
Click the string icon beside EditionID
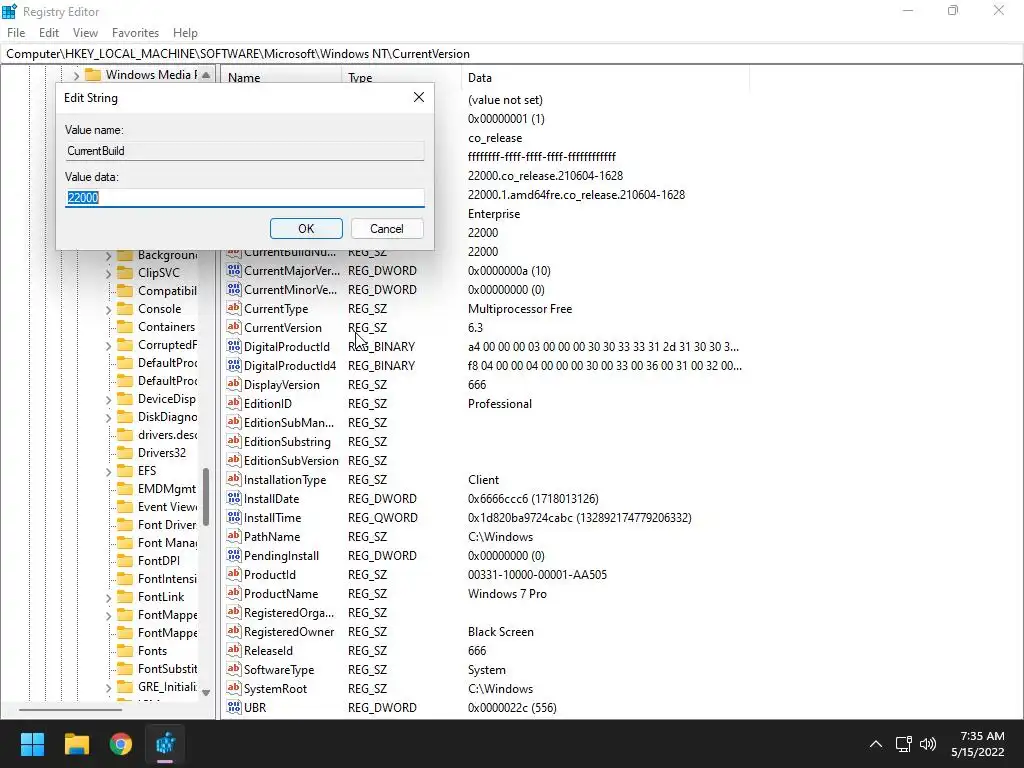tap(233, 404)
